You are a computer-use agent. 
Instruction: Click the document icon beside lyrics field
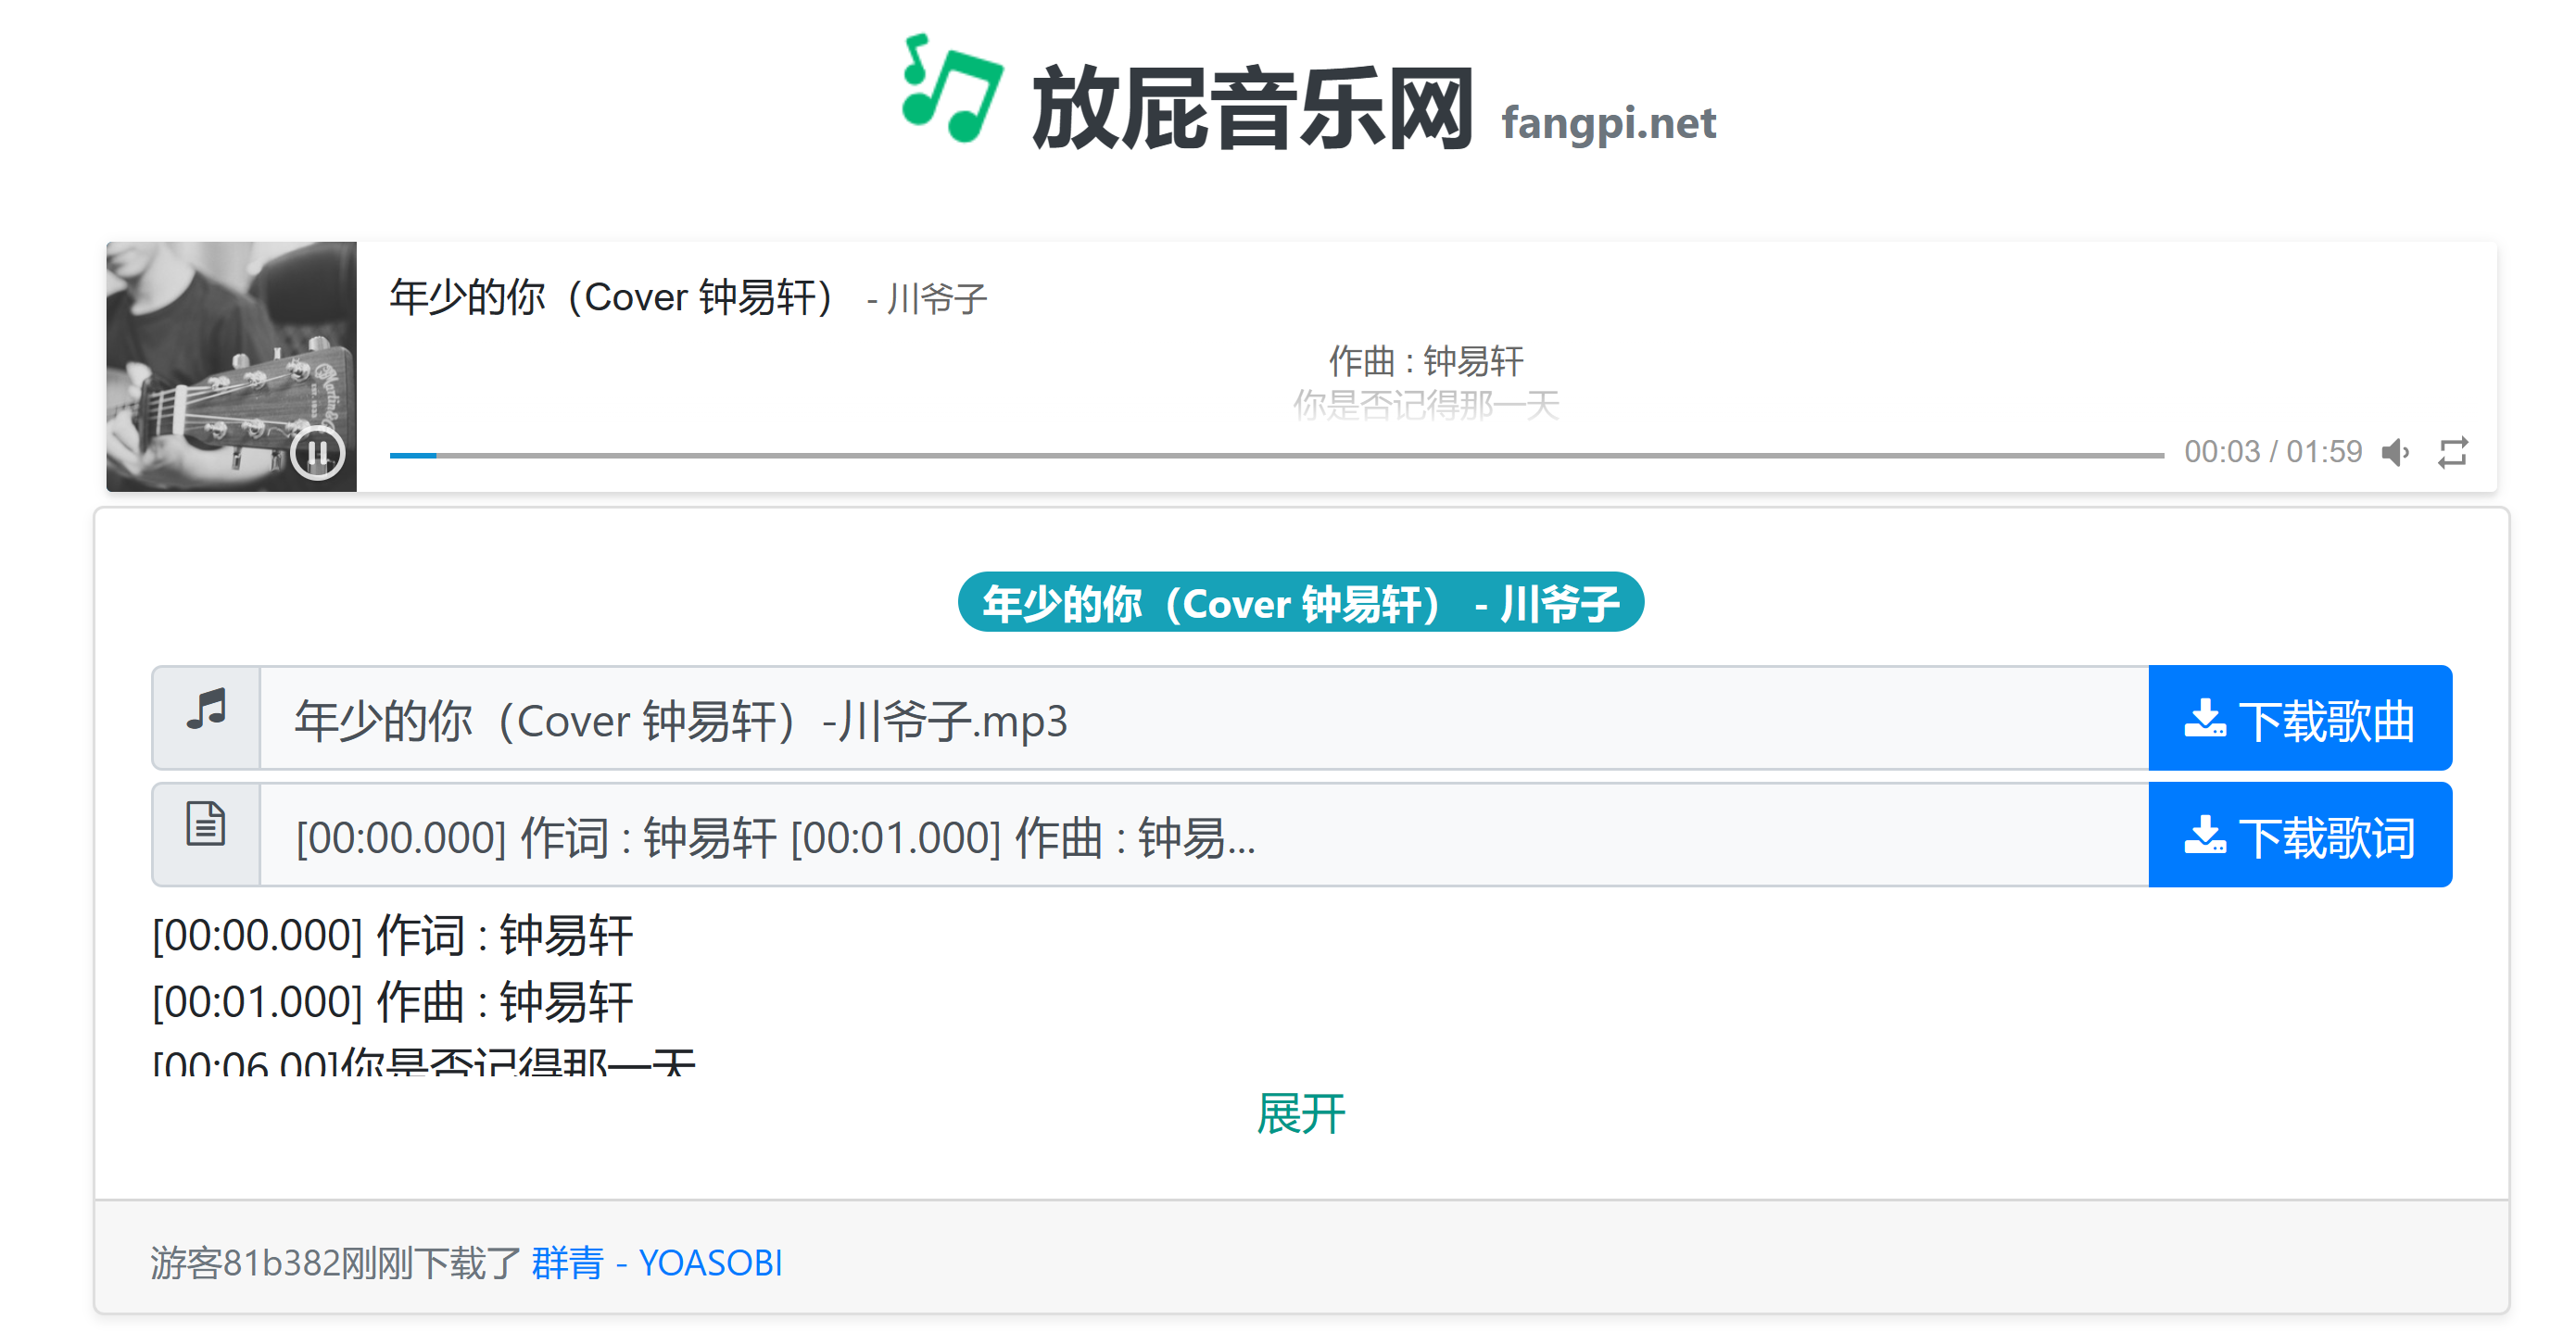pos(206,825)
